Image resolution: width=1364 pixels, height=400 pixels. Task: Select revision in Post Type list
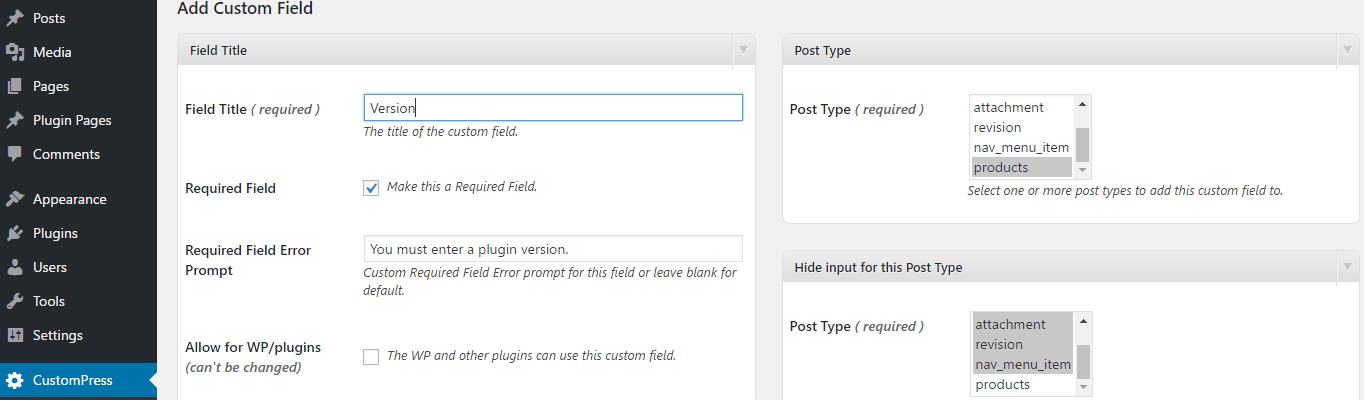(x=1022, y=127)
